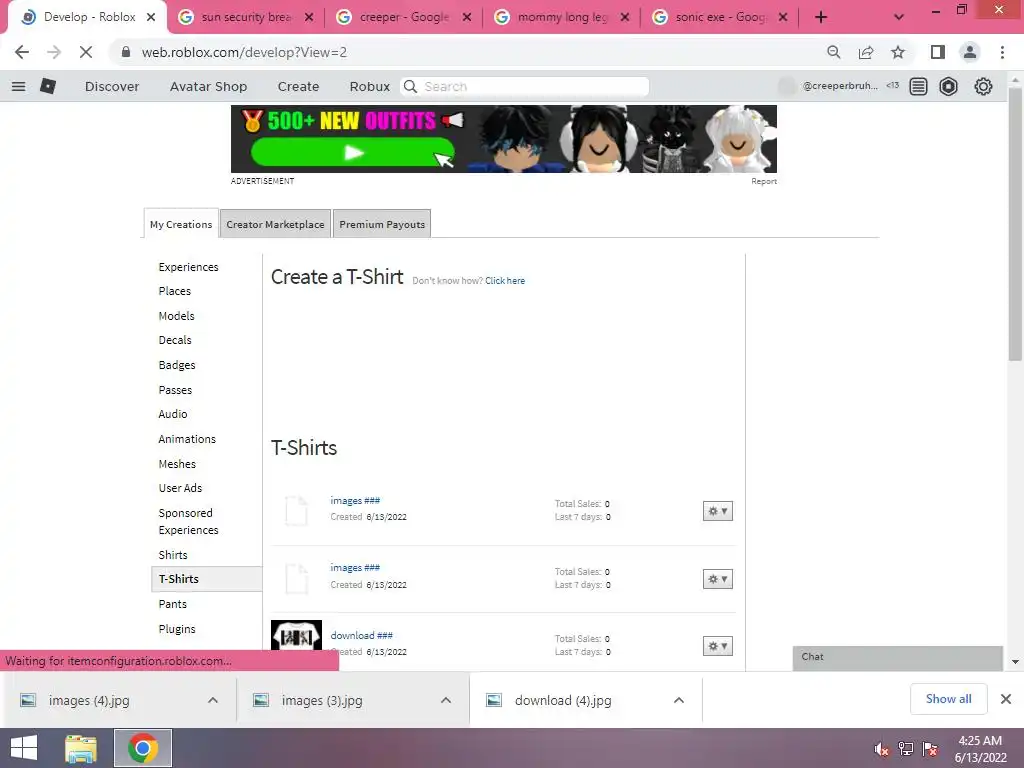Select Experiences in the creations sidebar

188,266
